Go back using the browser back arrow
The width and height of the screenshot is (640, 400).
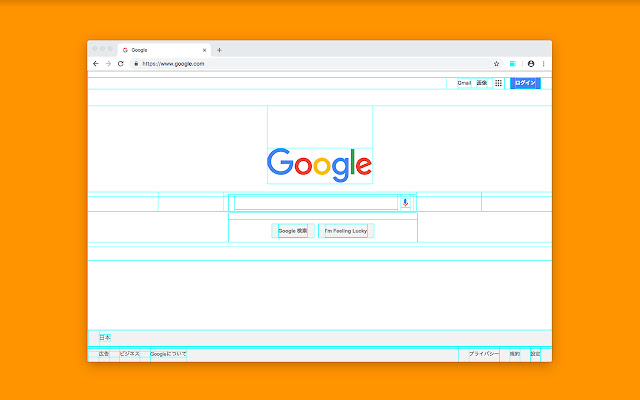pos(96,64)
